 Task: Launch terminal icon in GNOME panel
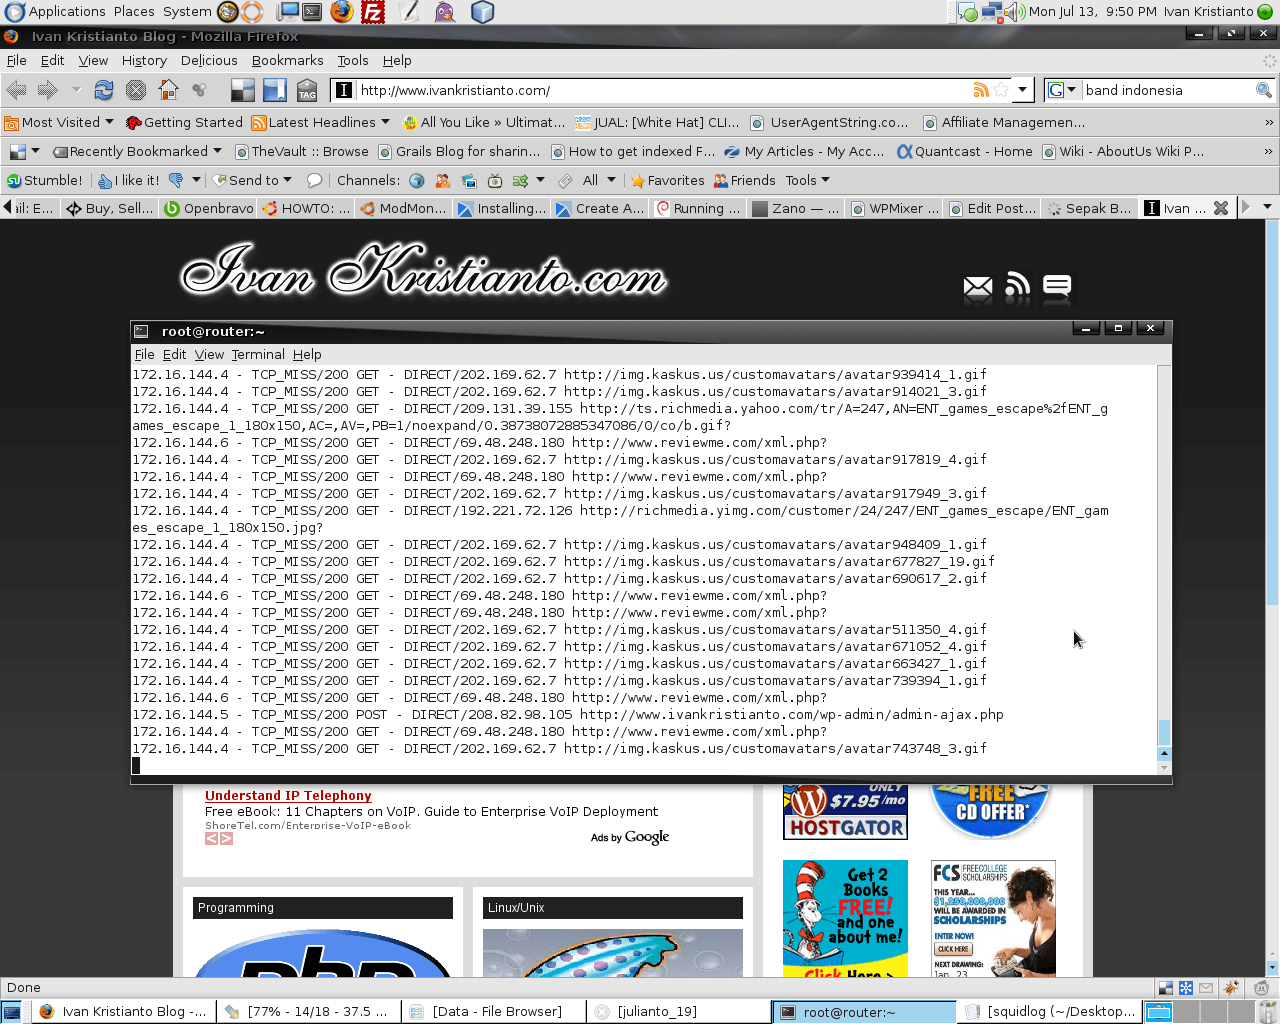pos(312,12)
